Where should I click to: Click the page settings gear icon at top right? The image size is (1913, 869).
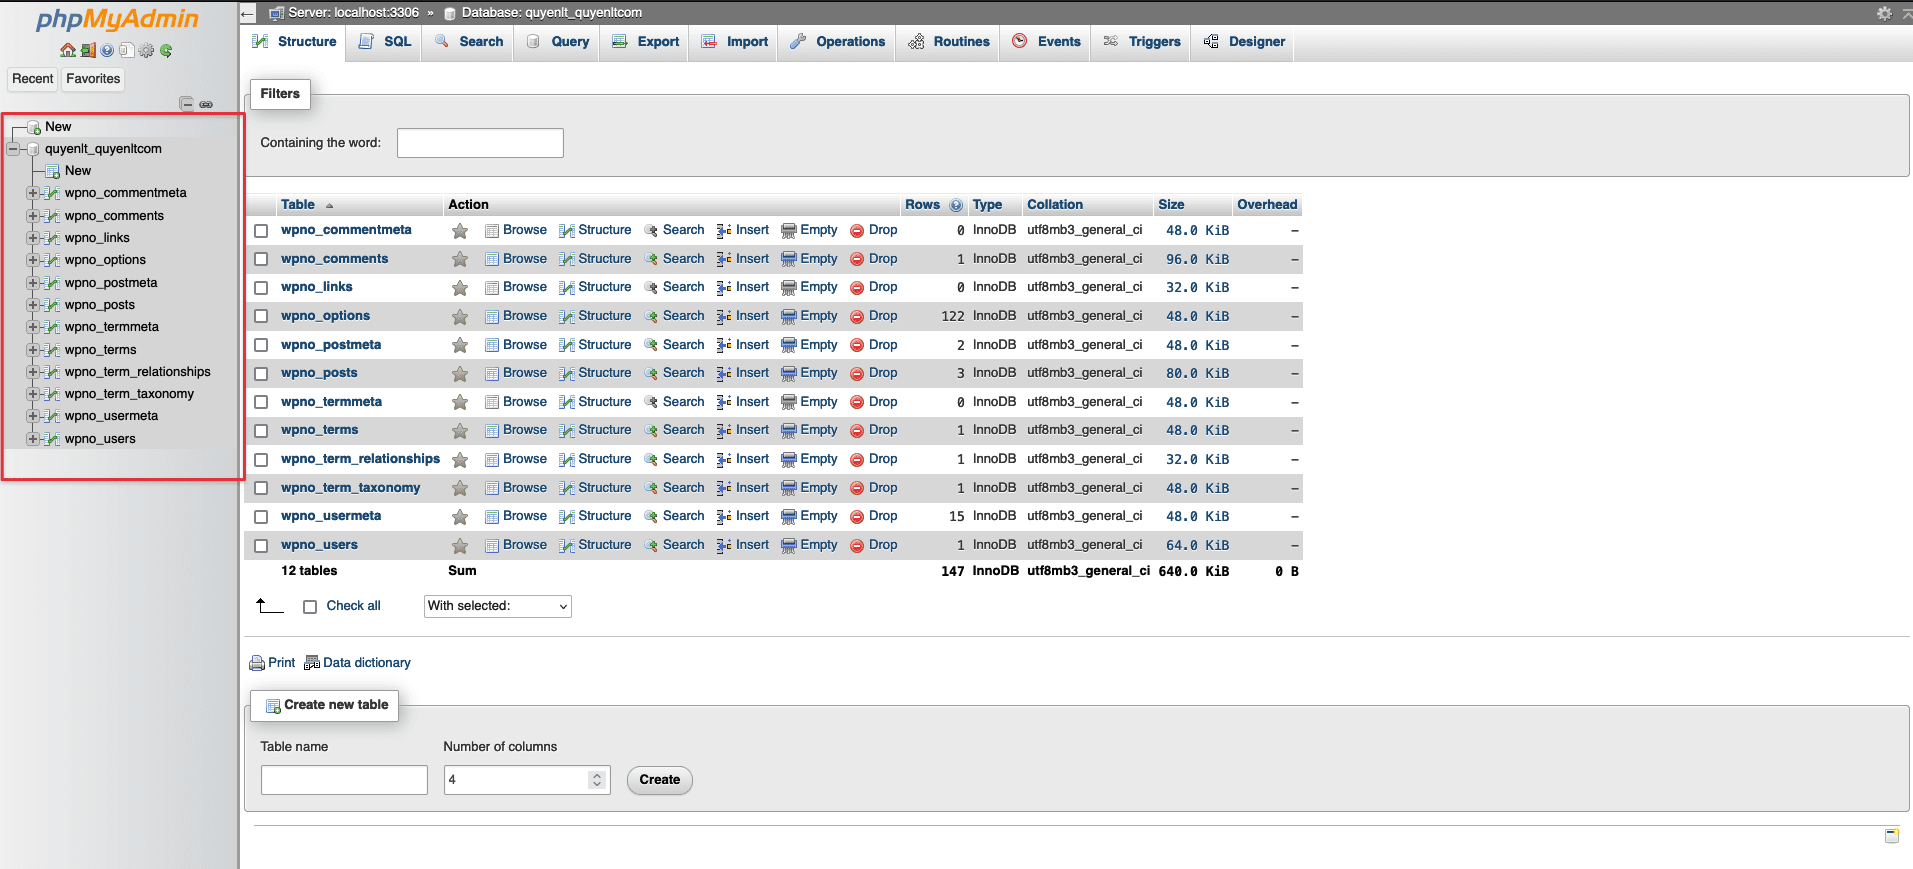1884,13
